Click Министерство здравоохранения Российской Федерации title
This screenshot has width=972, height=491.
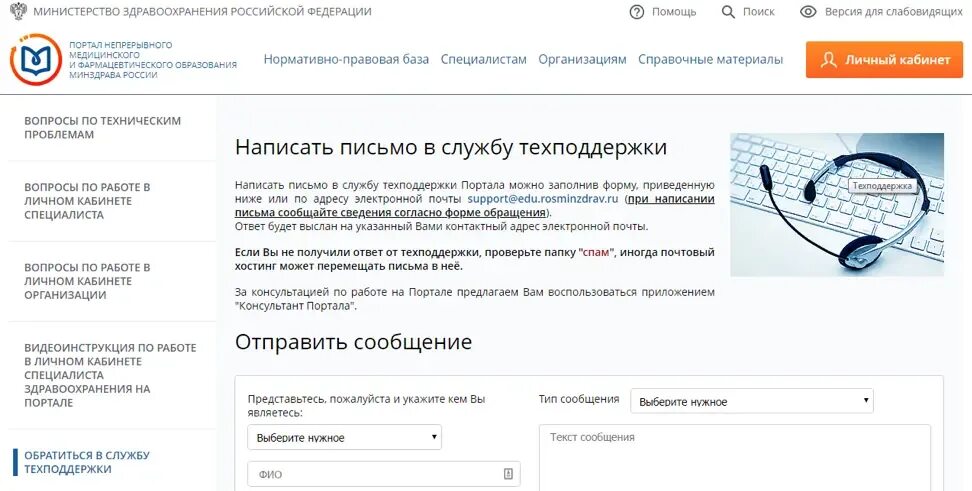(x=203, y=12)
